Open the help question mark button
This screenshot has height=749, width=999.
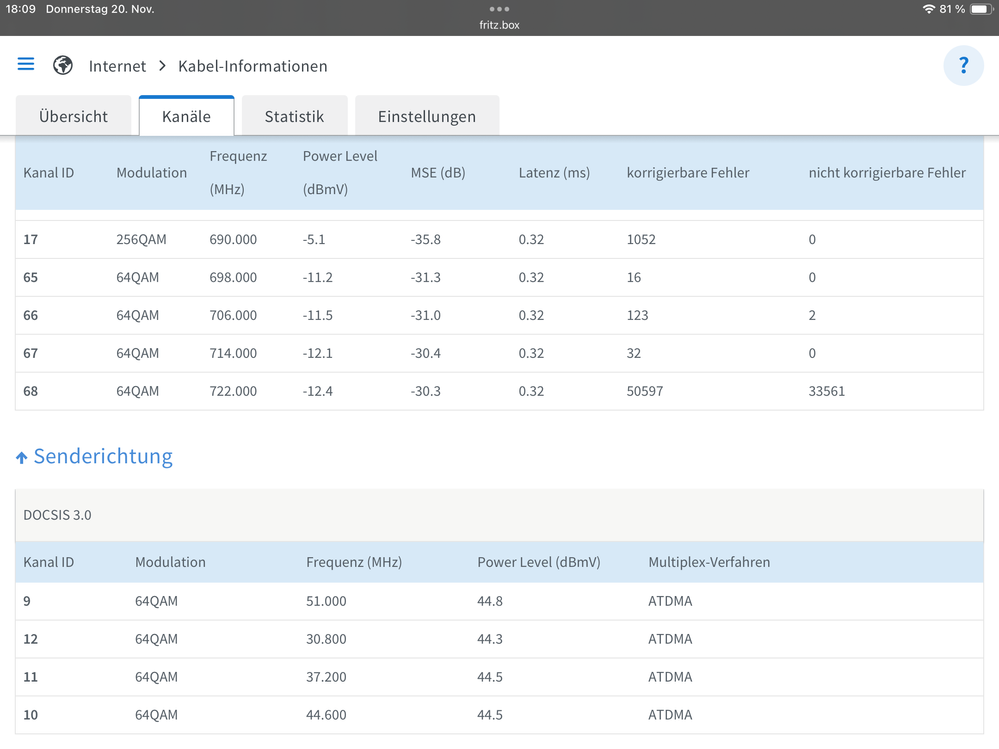[963, 66]
